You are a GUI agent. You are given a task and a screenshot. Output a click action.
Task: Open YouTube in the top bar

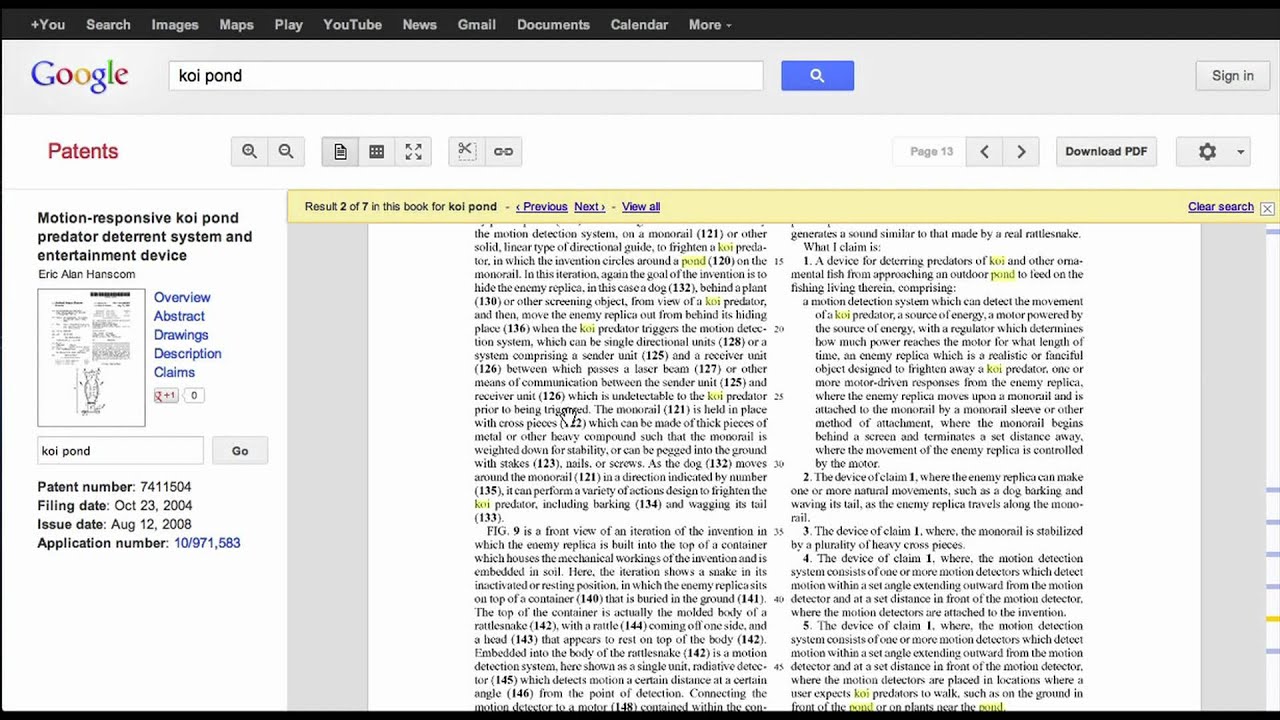click(x=352, y=24)
